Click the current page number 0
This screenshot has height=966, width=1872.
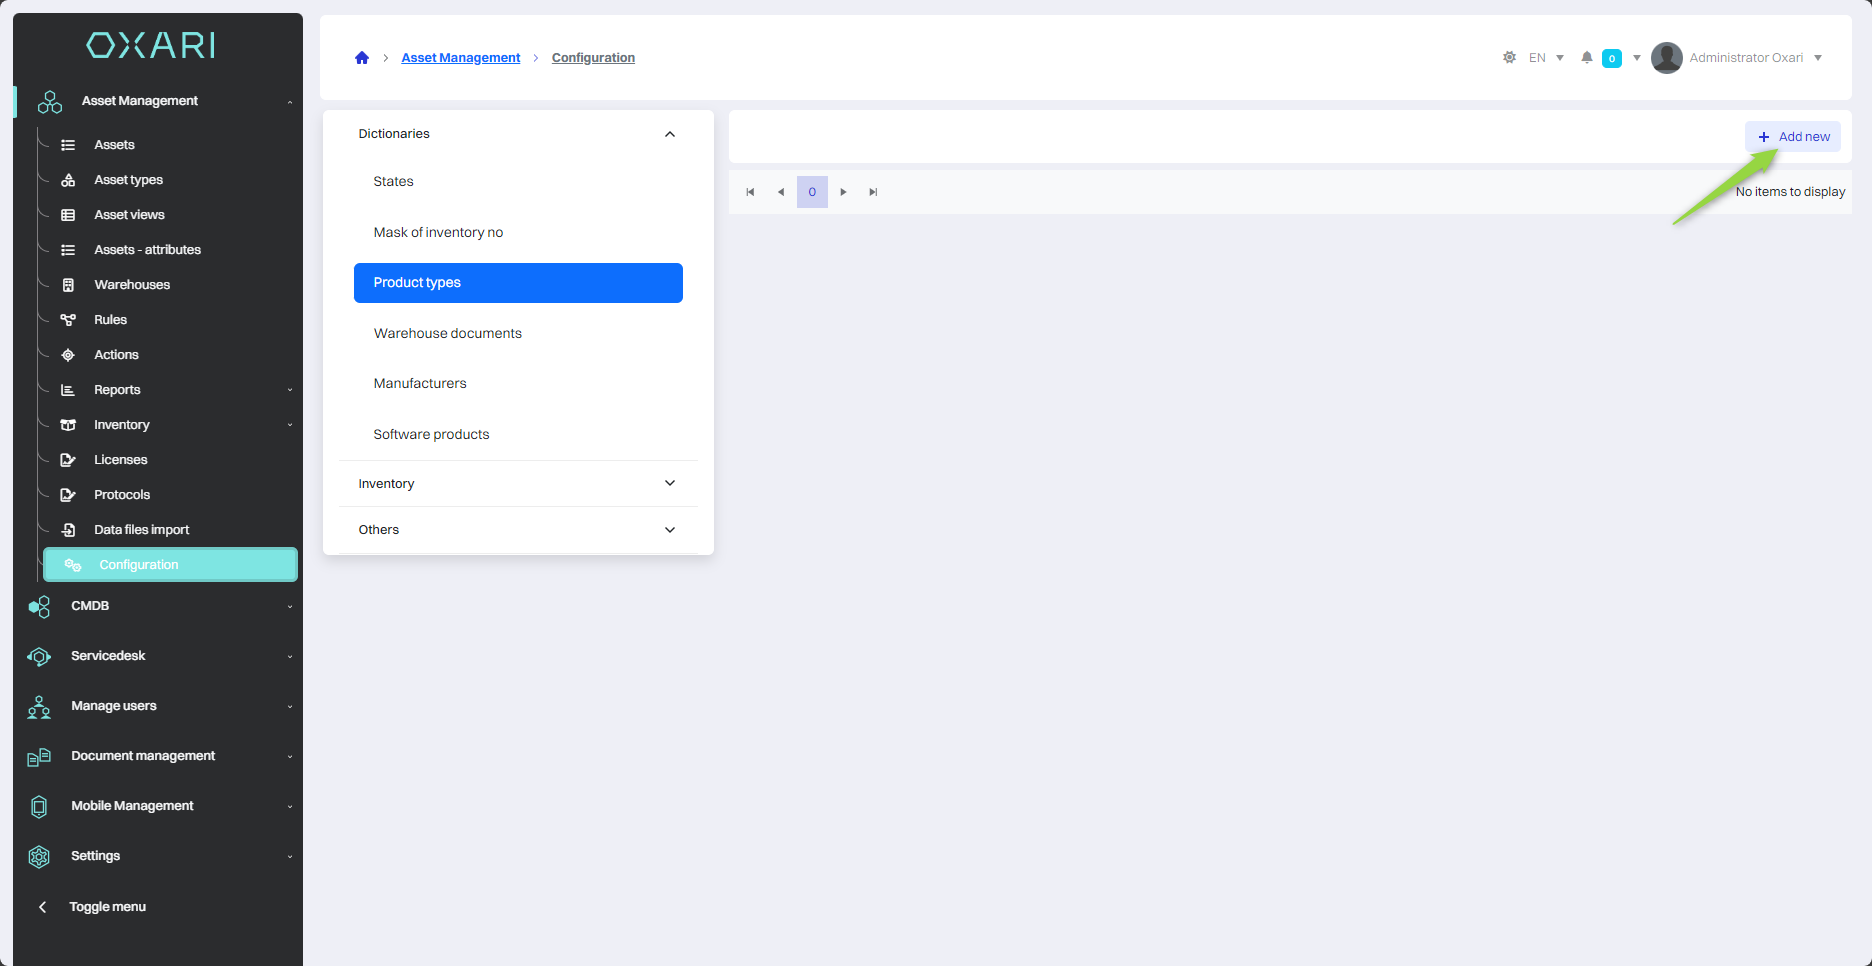pyautogui.click(x=812, y=192)
